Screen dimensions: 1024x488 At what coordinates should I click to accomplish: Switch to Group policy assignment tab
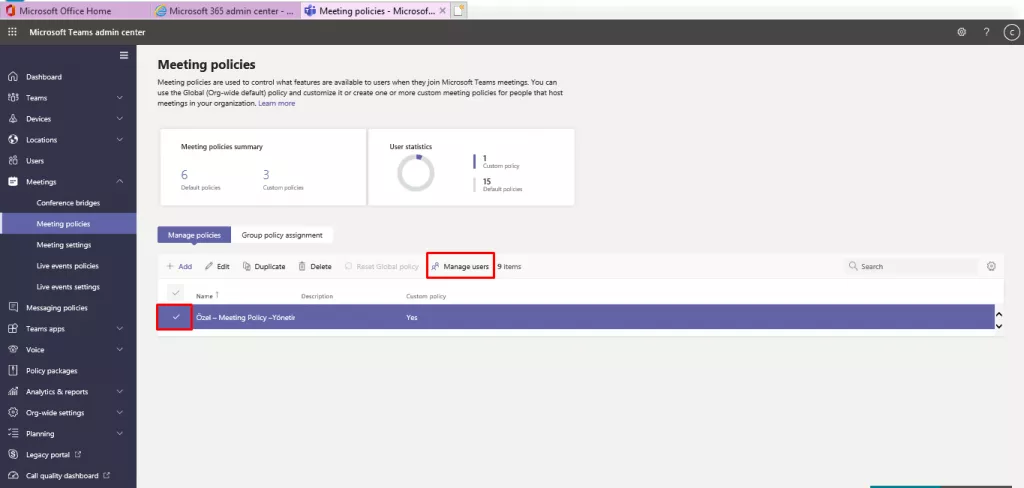(x=282, y=235)
